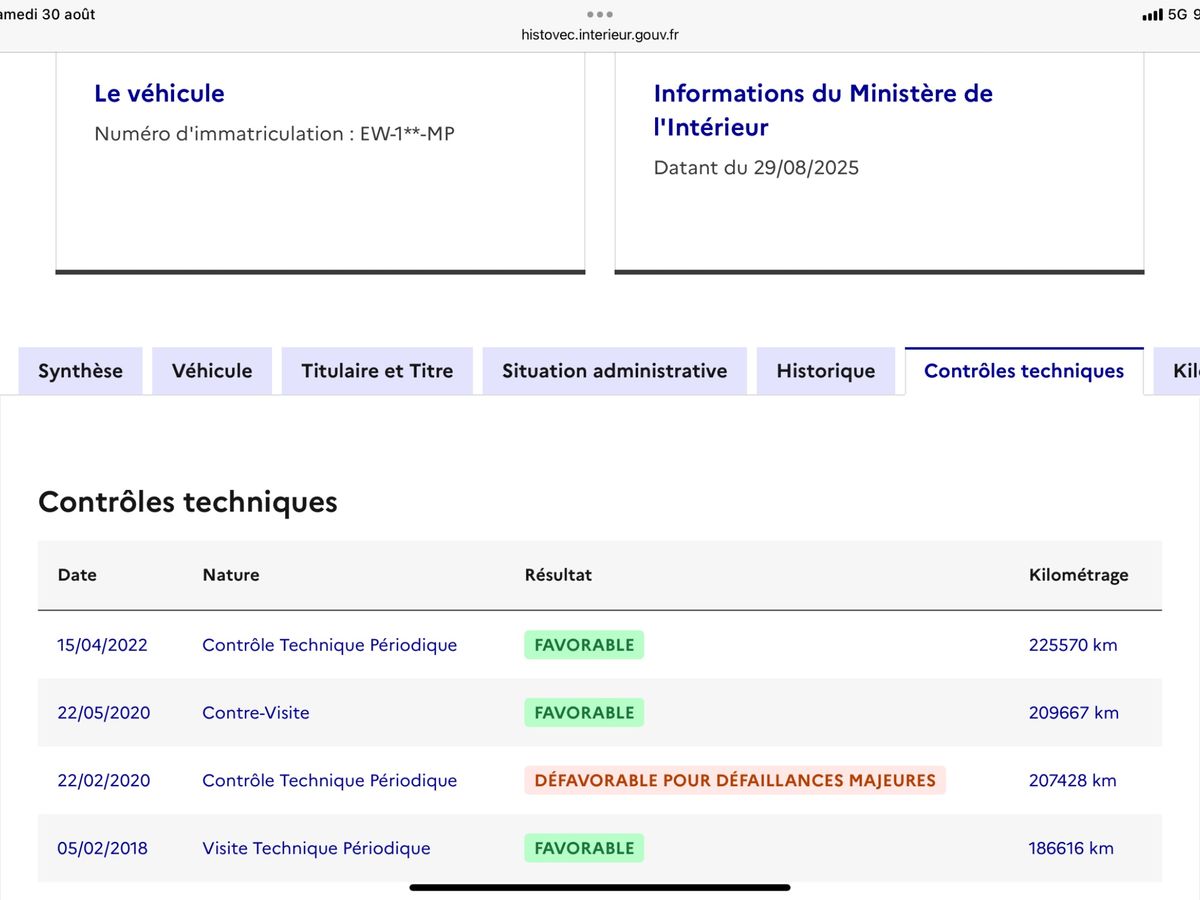The image size is (1200, 900).
Task: Tap the histovec.interieur.gouv.fr address bar
Action: [x=600, y=35]
